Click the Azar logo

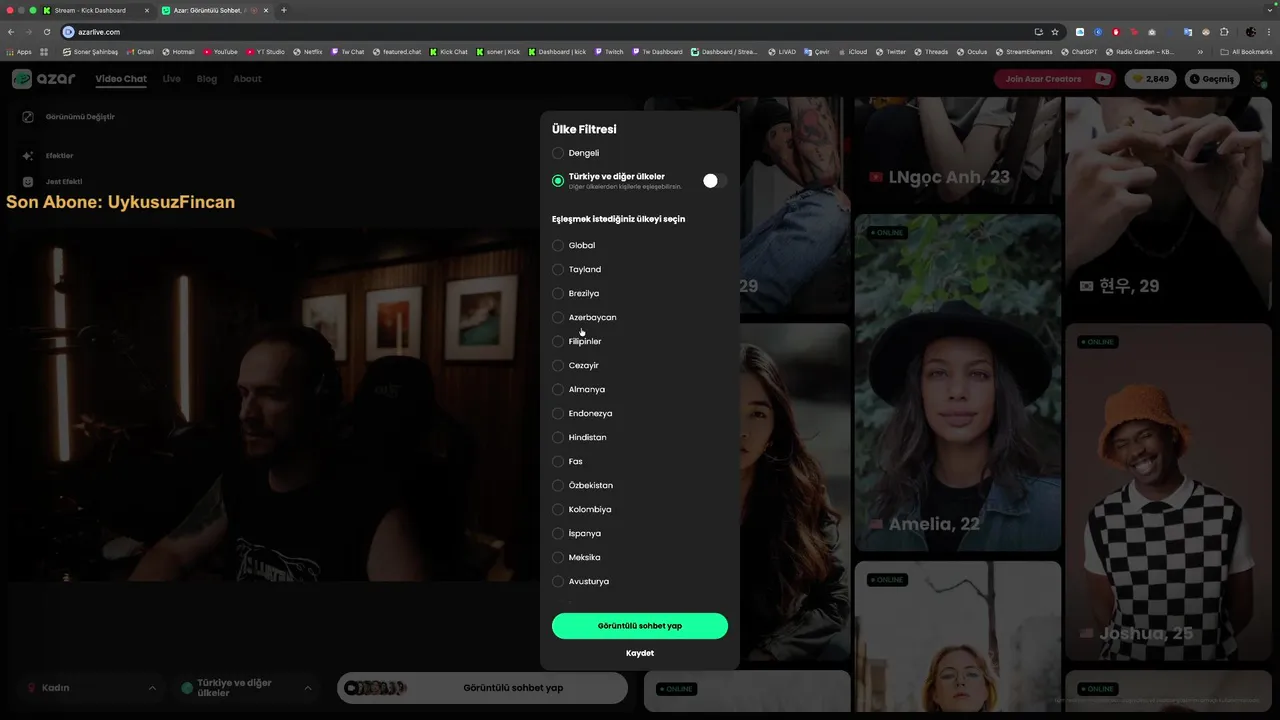tap(44, 79)
